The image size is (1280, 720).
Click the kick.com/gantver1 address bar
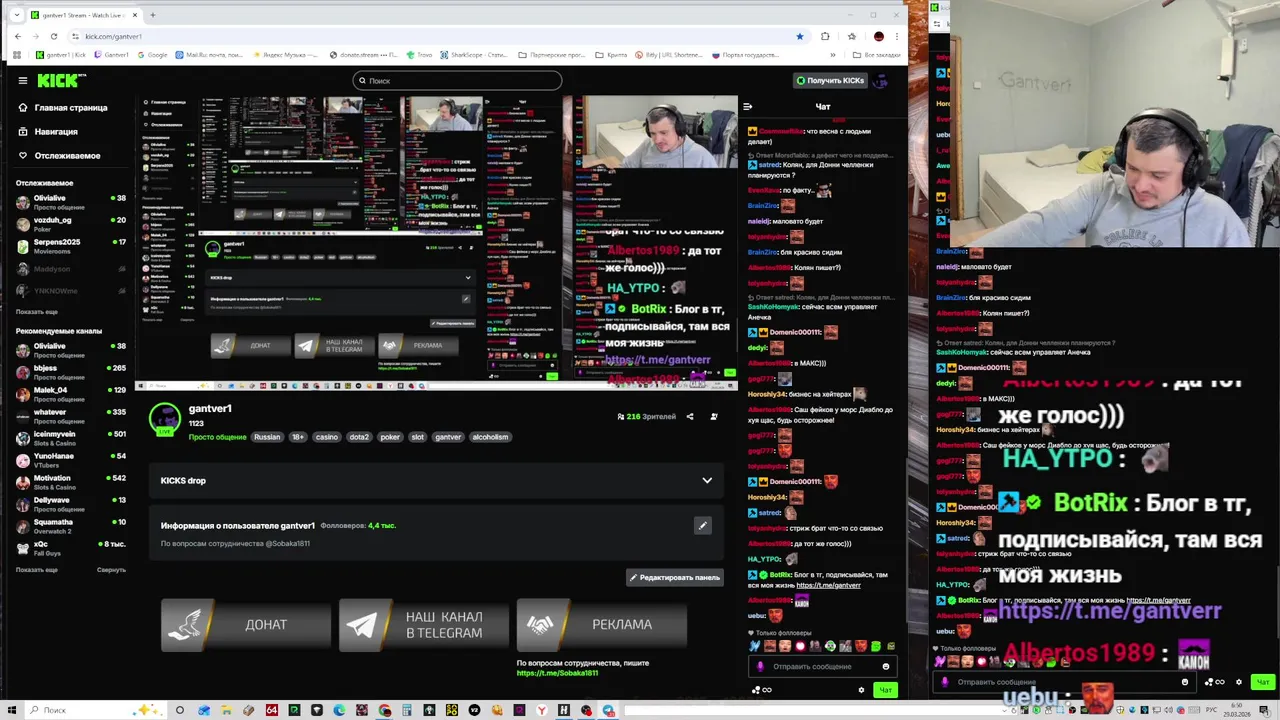(430, 36)
